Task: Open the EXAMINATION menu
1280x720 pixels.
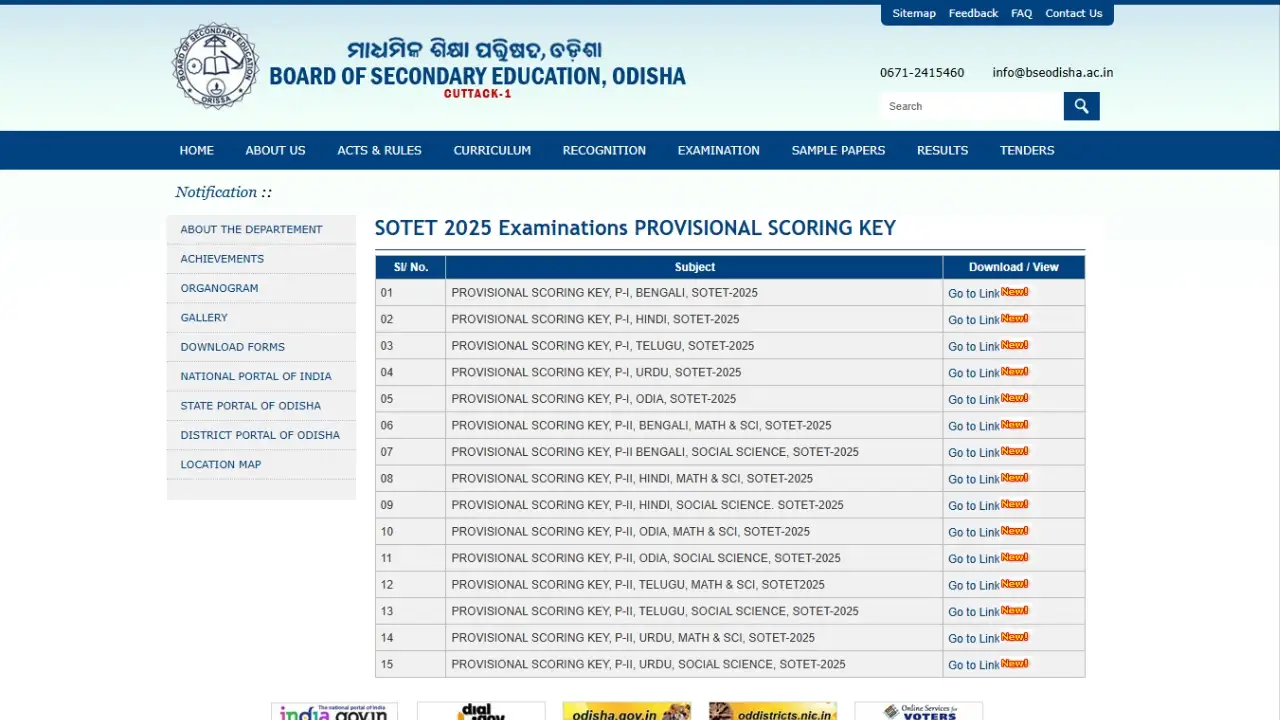Action: 718,150
